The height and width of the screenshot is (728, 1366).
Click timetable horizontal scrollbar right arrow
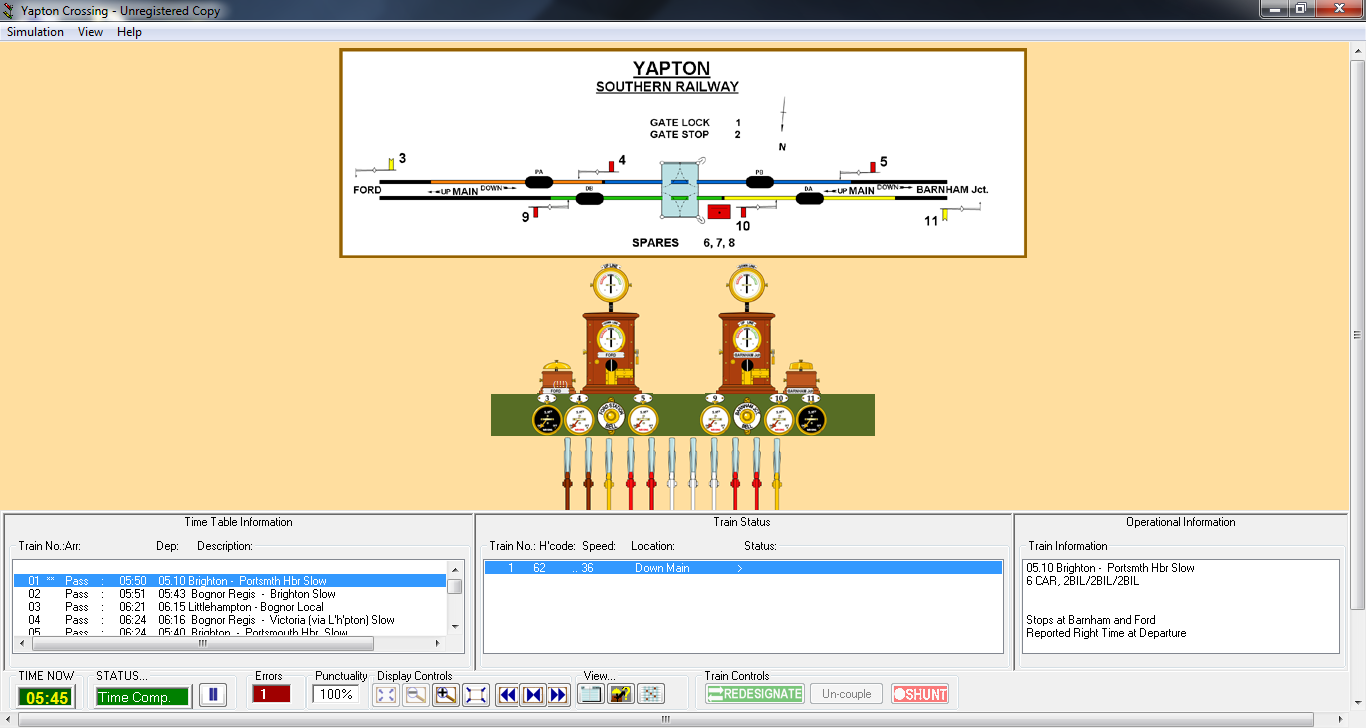click(x=438, y=644)
